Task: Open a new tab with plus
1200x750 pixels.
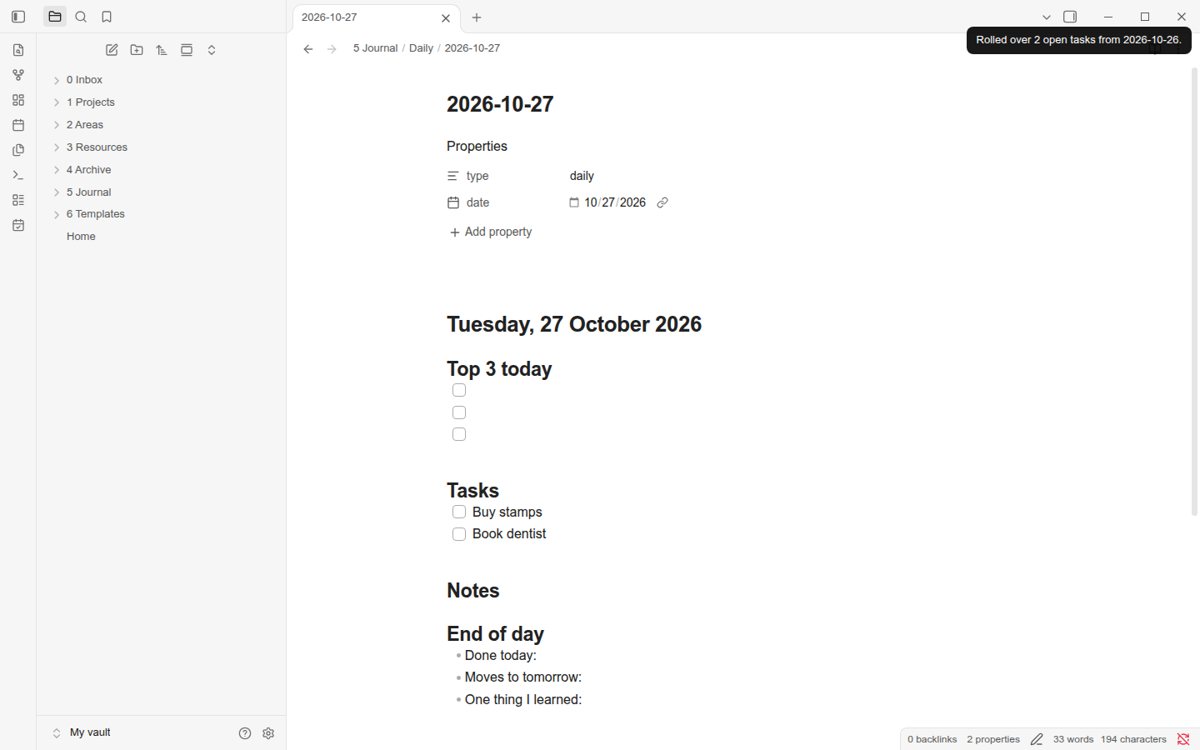Action: point(477,18)
